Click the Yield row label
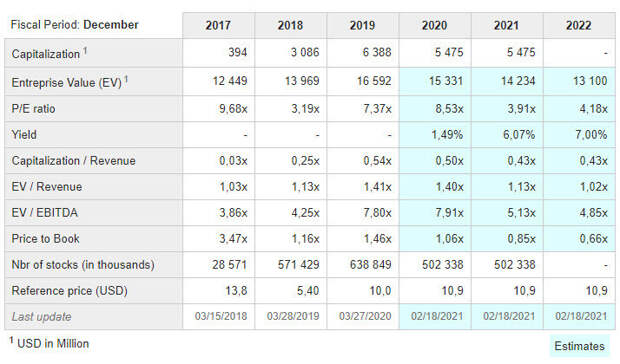620x364 pixels. point(24,135)
